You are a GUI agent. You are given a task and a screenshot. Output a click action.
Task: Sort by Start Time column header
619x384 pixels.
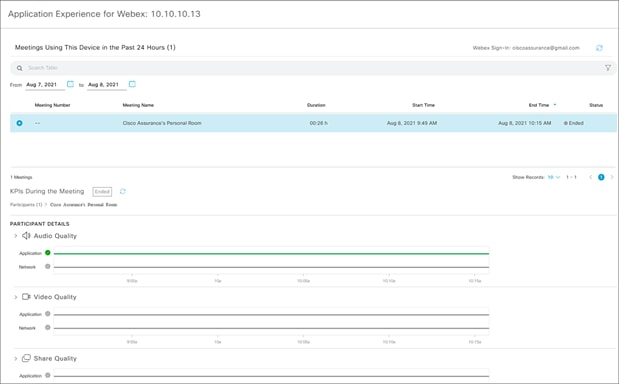click(x=423, y=105)
